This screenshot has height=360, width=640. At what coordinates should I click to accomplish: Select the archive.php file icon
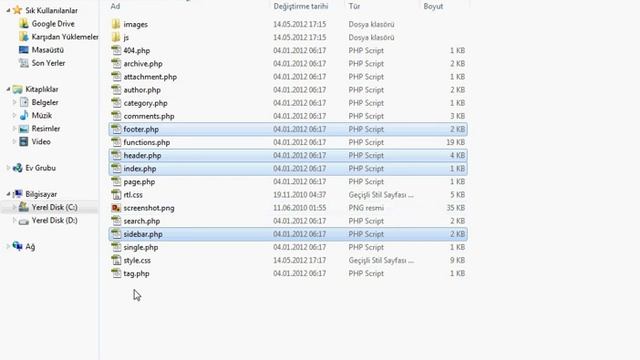click(116, 63)
